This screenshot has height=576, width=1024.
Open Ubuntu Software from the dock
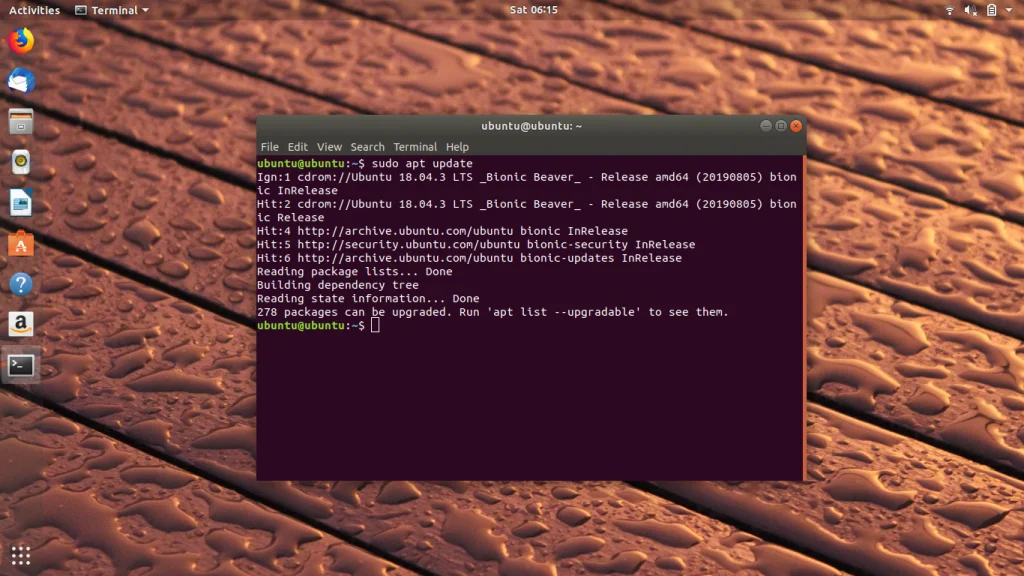click(21, 244)
